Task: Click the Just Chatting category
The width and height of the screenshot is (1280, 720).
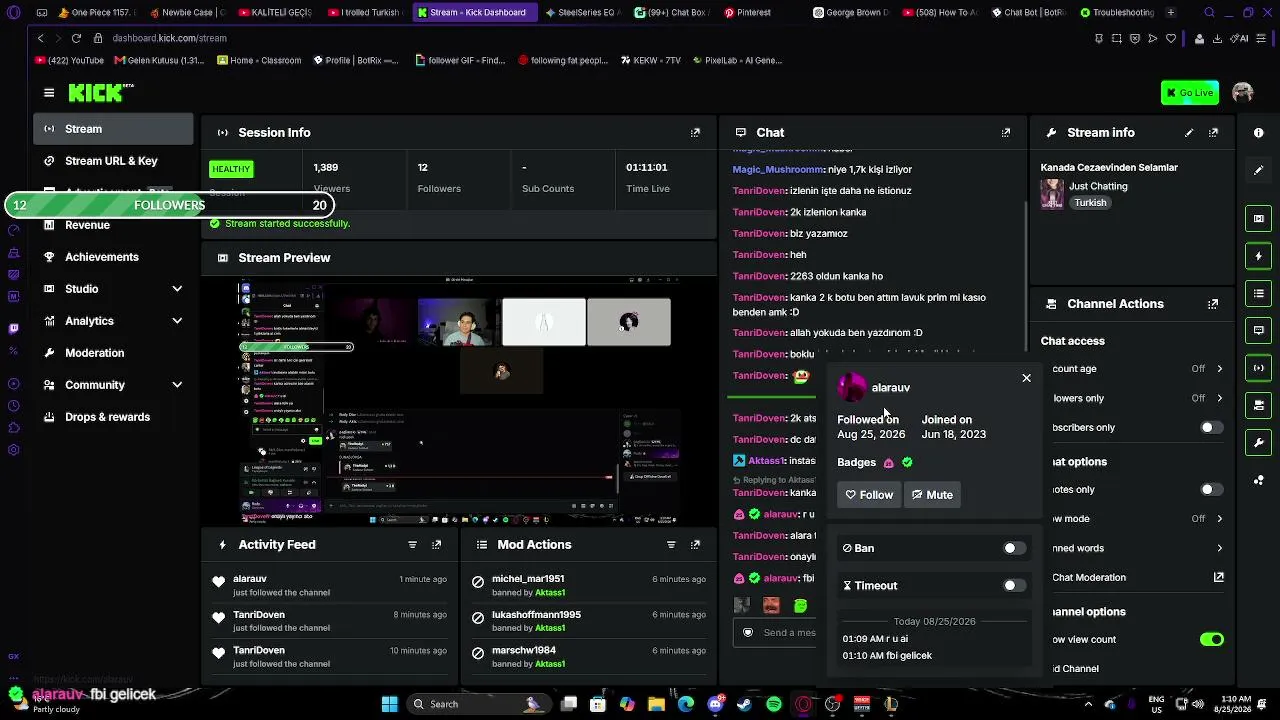Action: [x=1098, y=186]
